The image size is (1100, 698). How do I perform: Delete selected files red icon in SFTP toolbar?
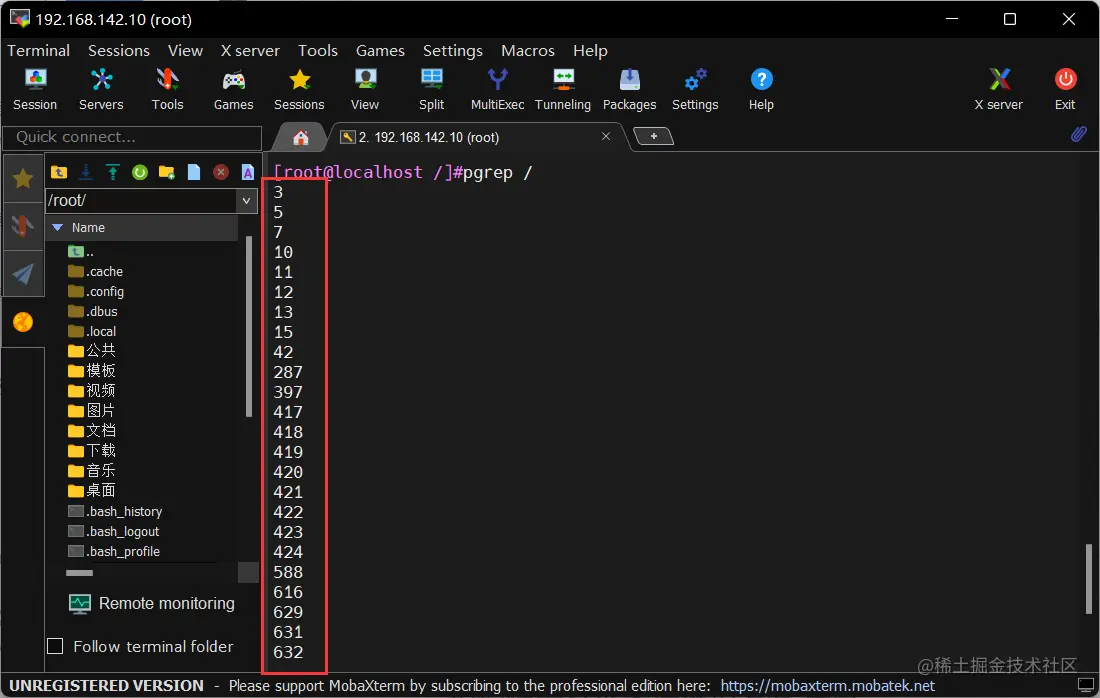click(221, 172)
